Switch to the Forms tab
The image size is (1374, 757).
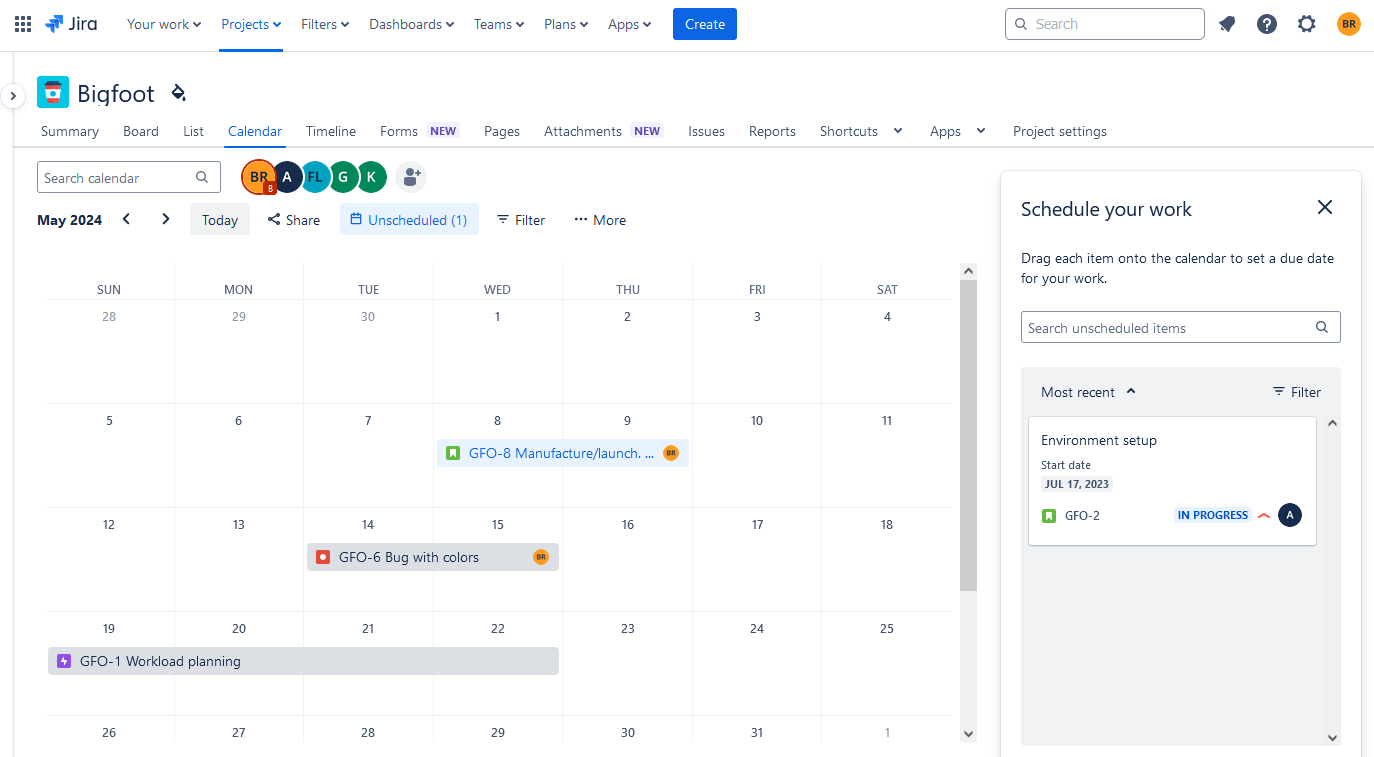(399, 131)
